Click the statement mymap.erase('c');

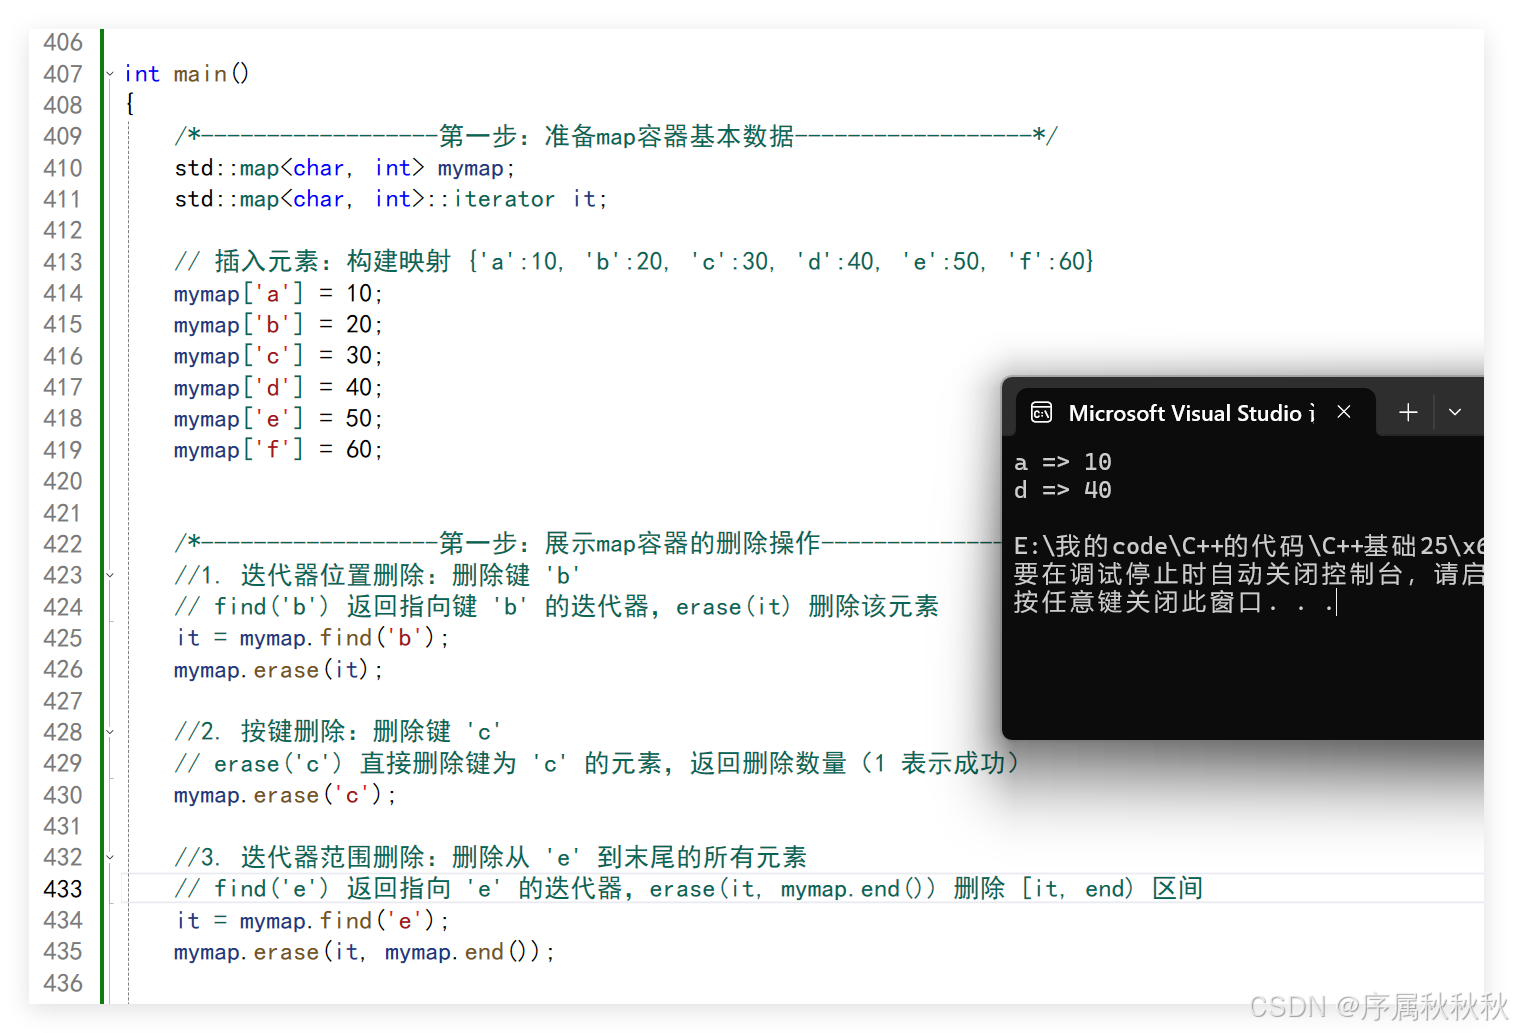pyautogui.click(x=285, y=795)
